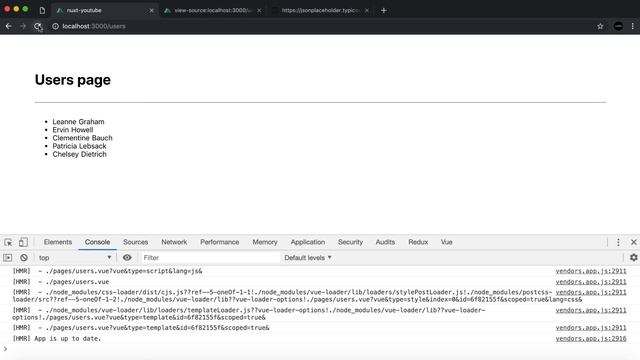Open the Audits panel
640x360 pixels.
coord(385,242)
